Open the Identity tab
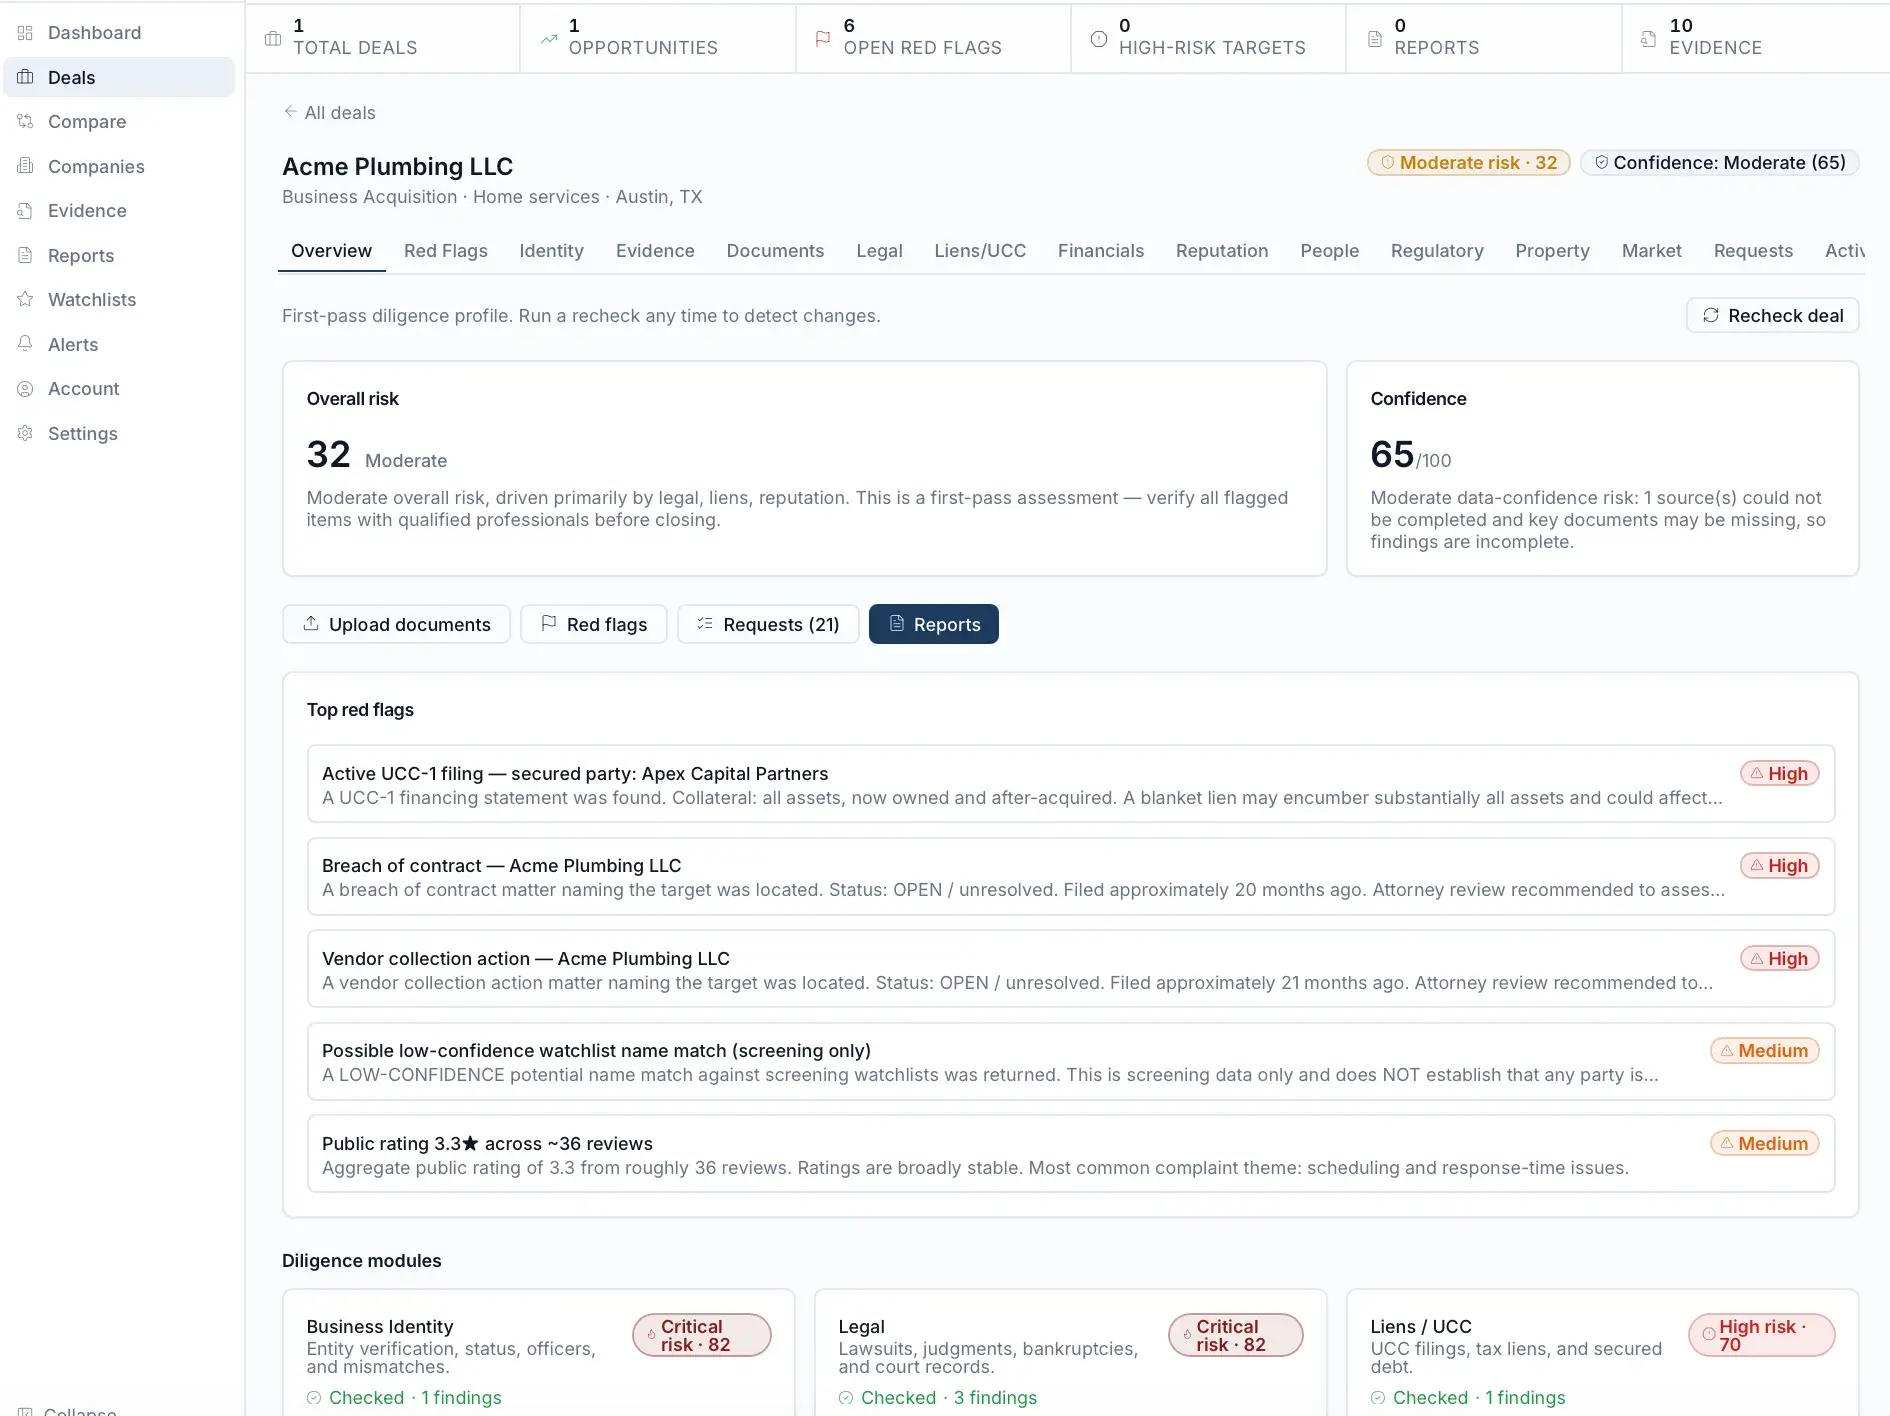The image size is (1890, 1416). [x=551, y=251]
